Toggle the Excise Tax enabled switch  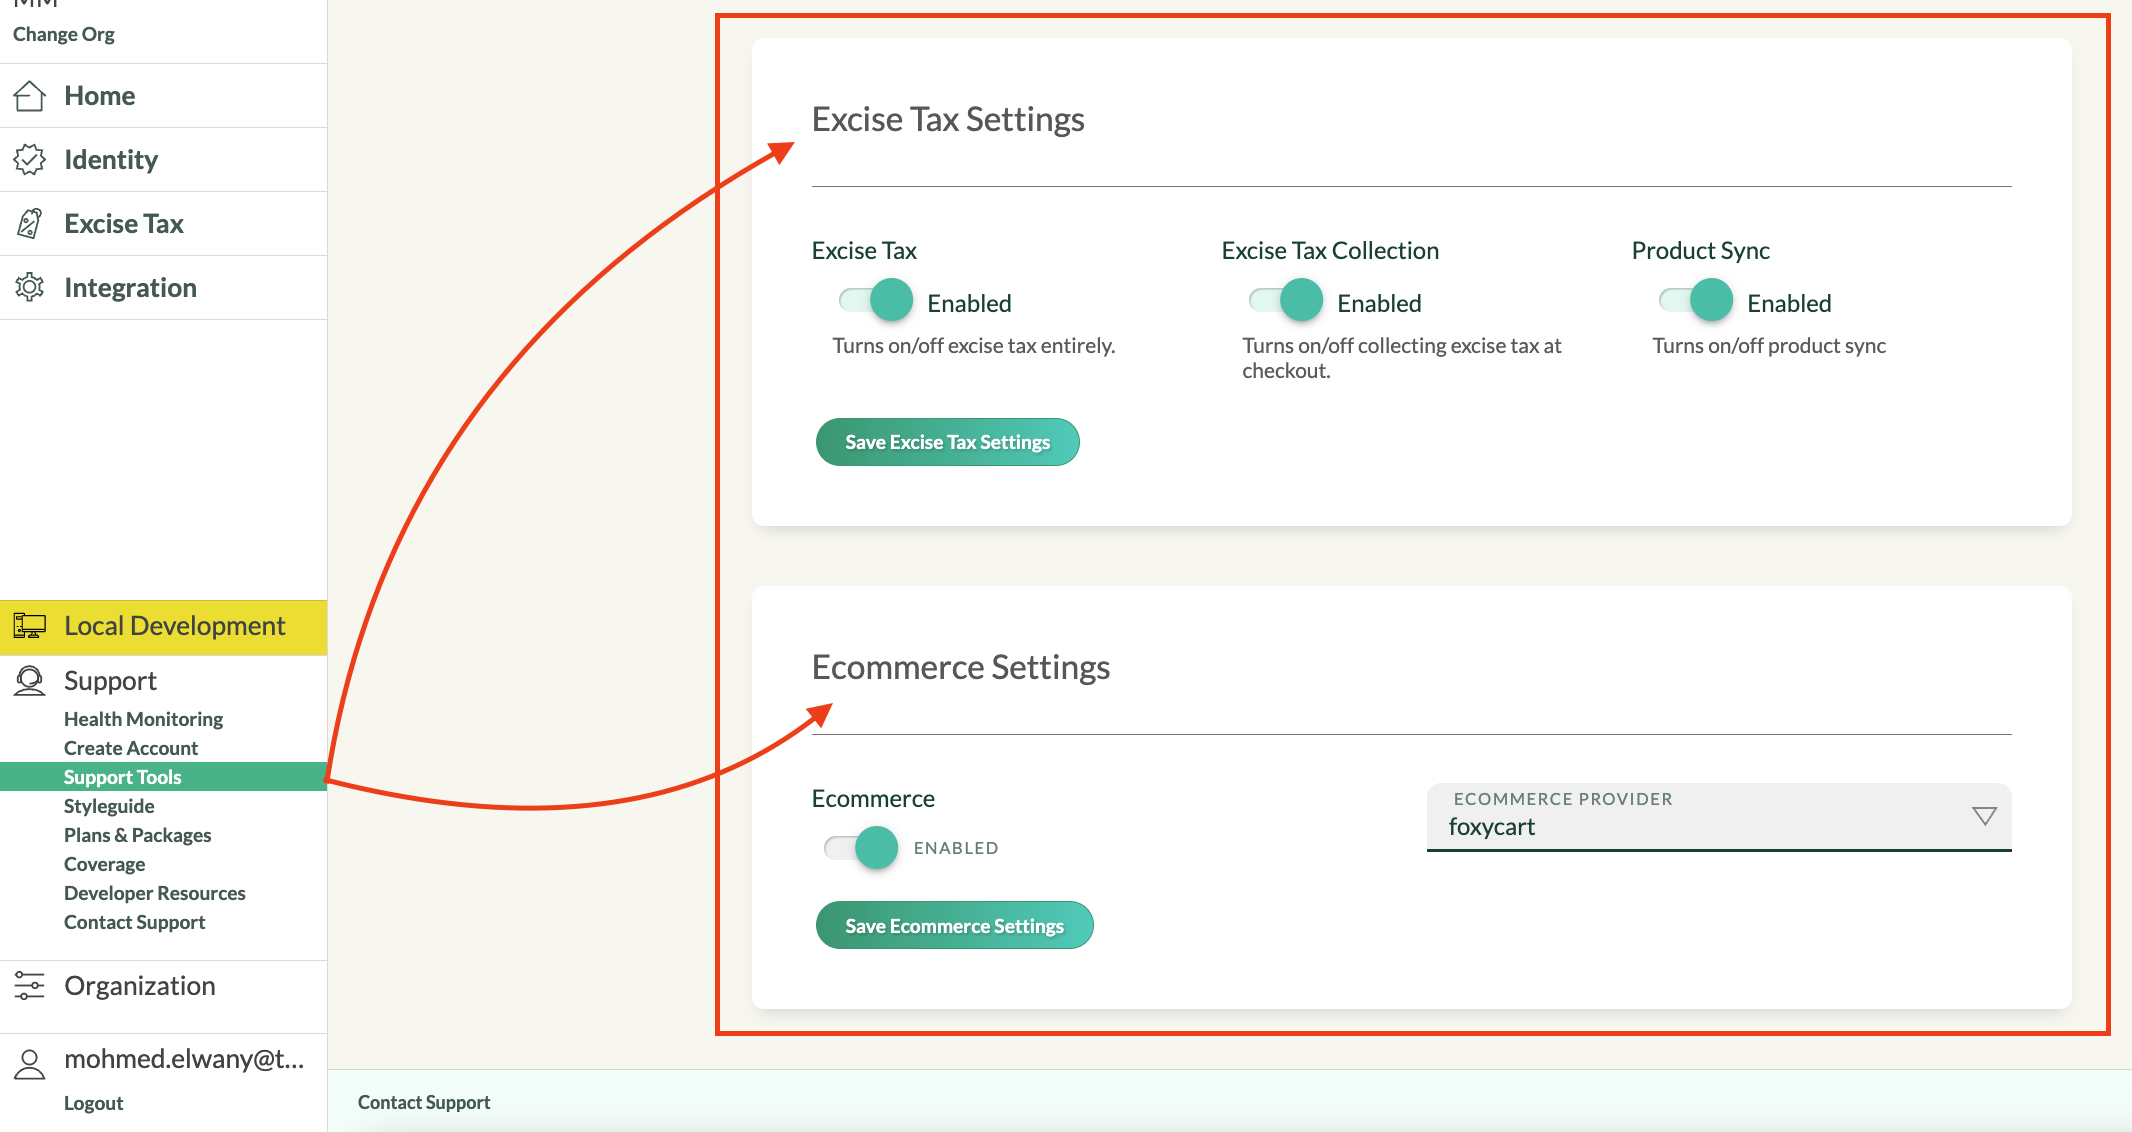tap(877, 300)
